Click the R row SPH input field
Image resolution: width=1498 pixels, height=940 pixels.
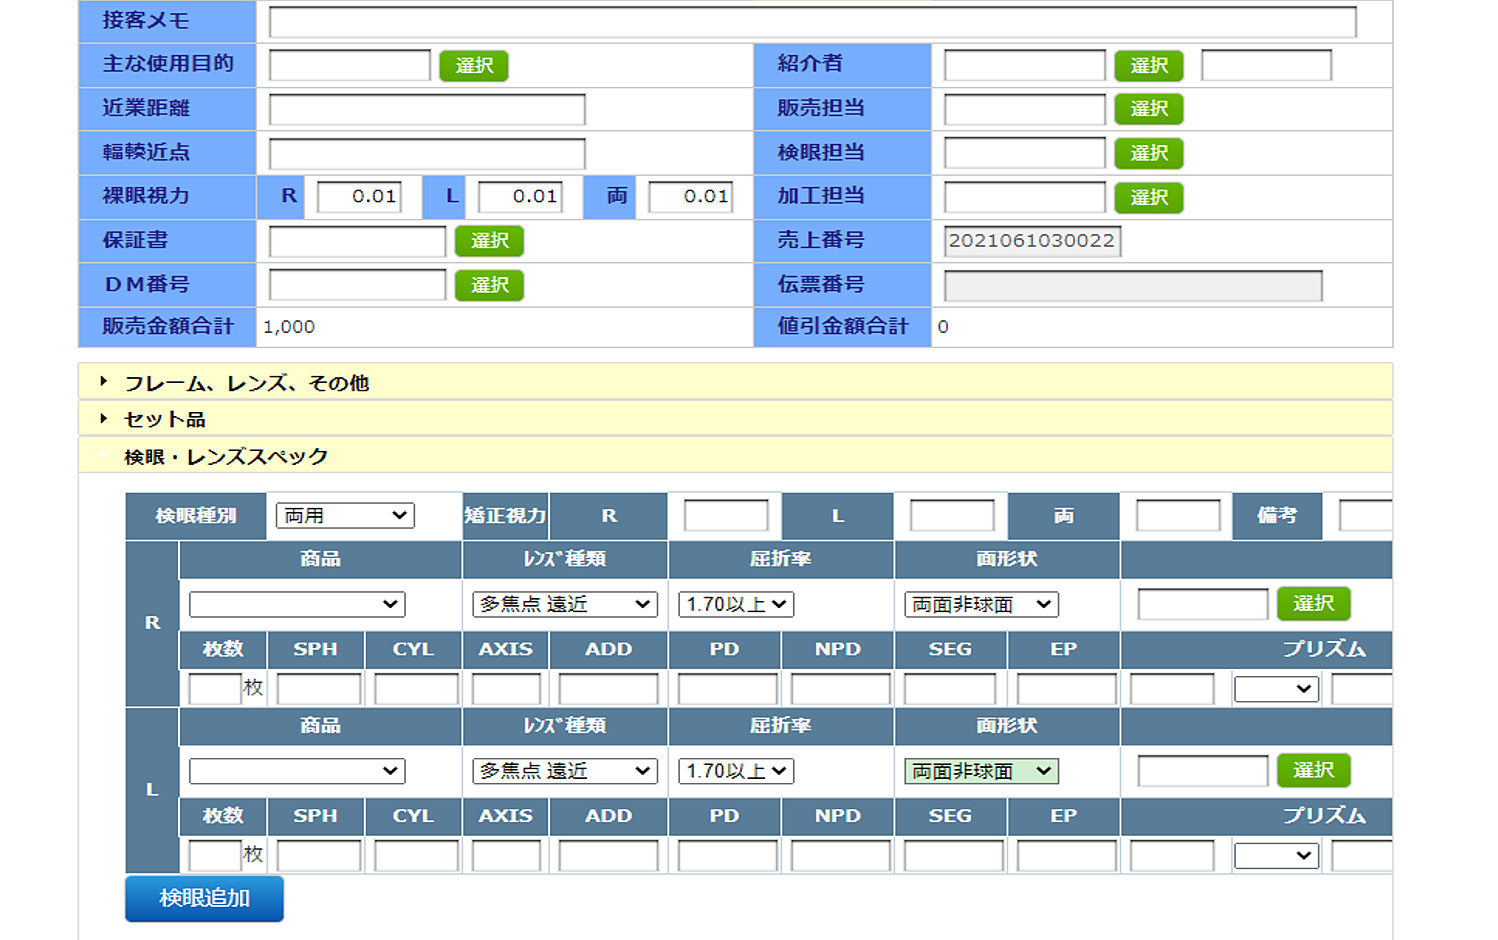click(x=318, y=689)
